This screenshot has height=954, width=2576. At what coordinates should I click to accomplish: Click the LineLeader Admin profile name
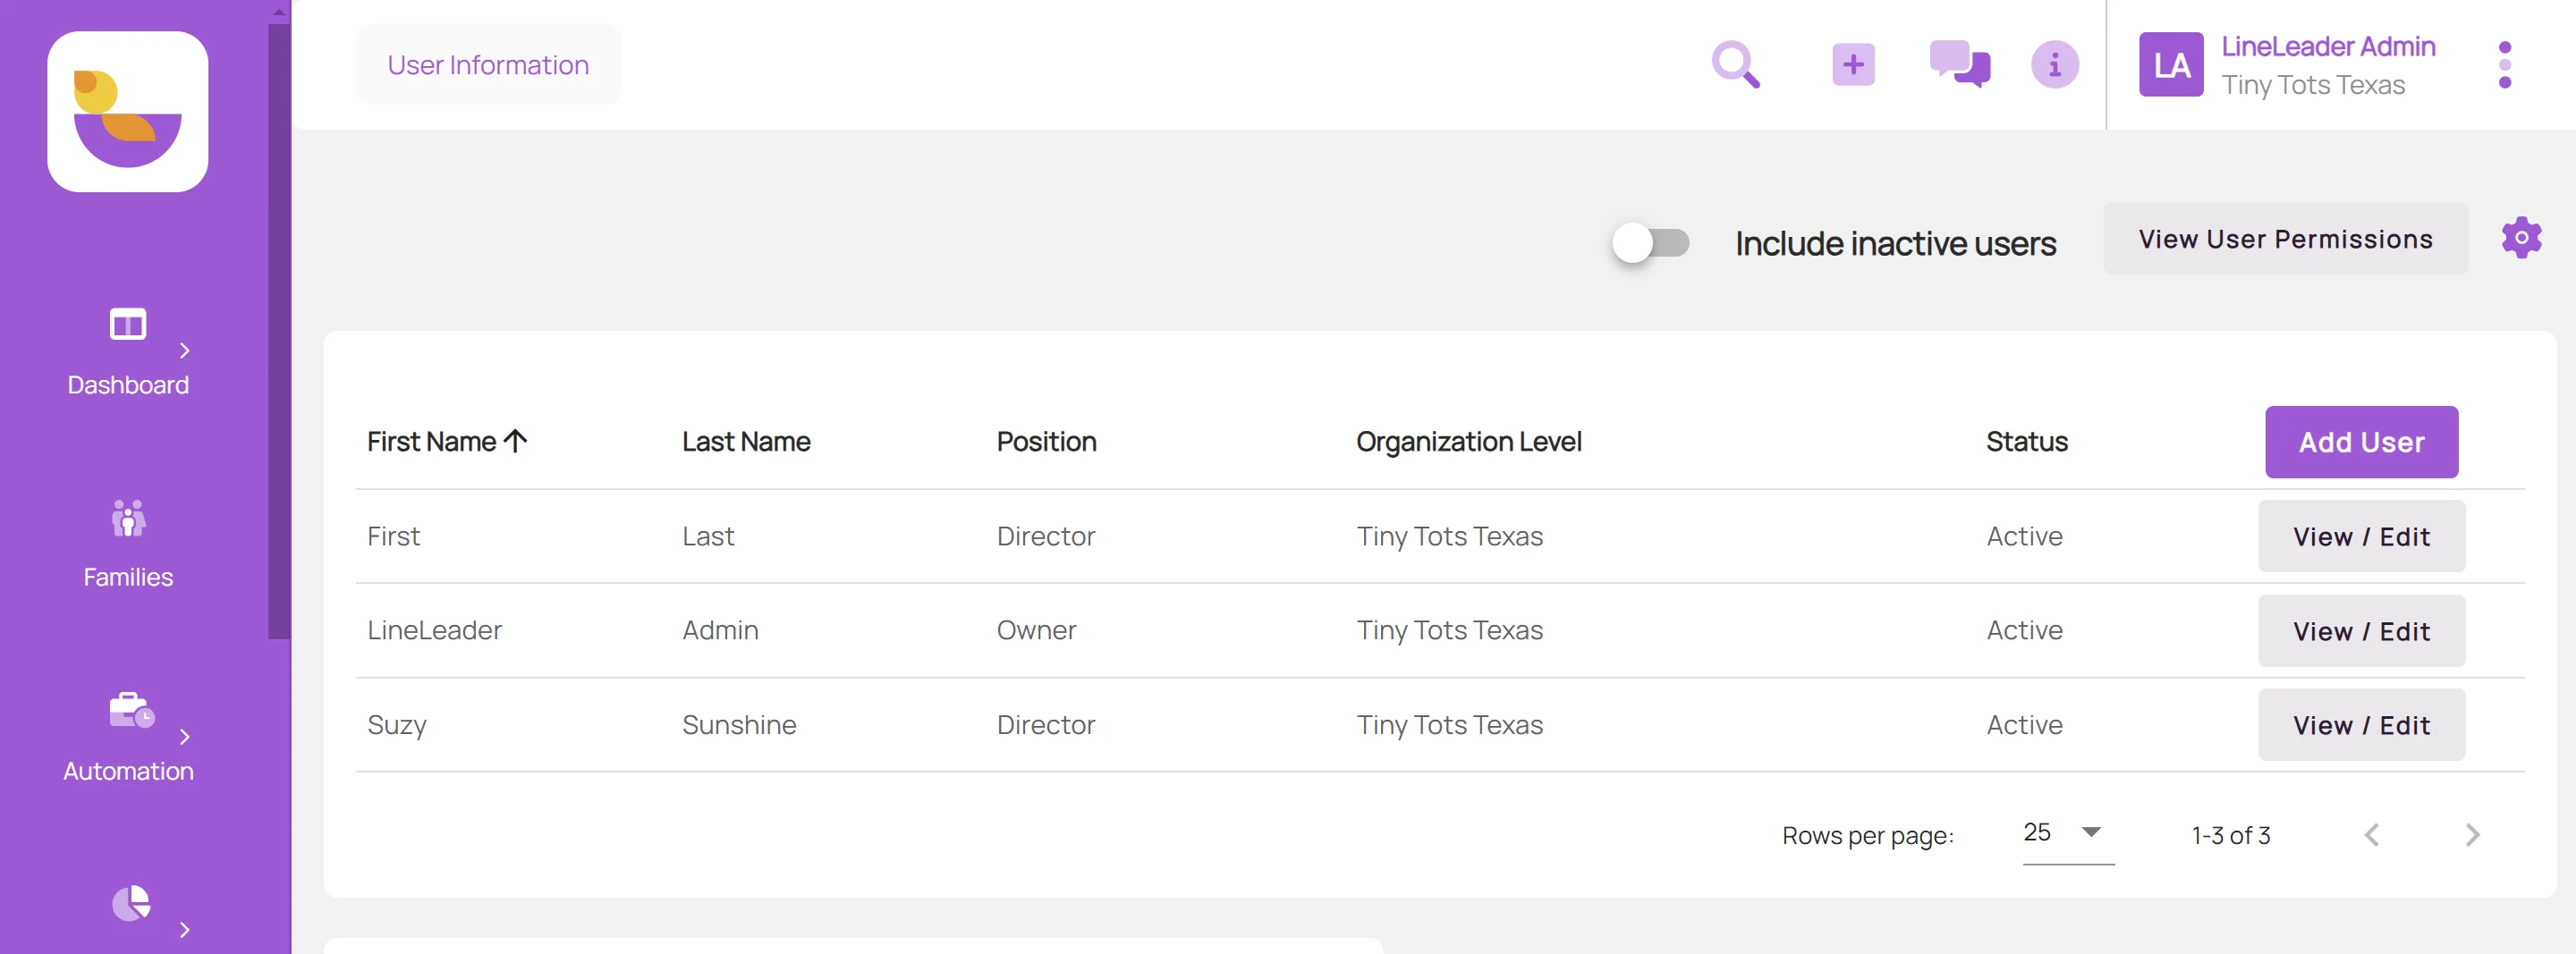2328,46
